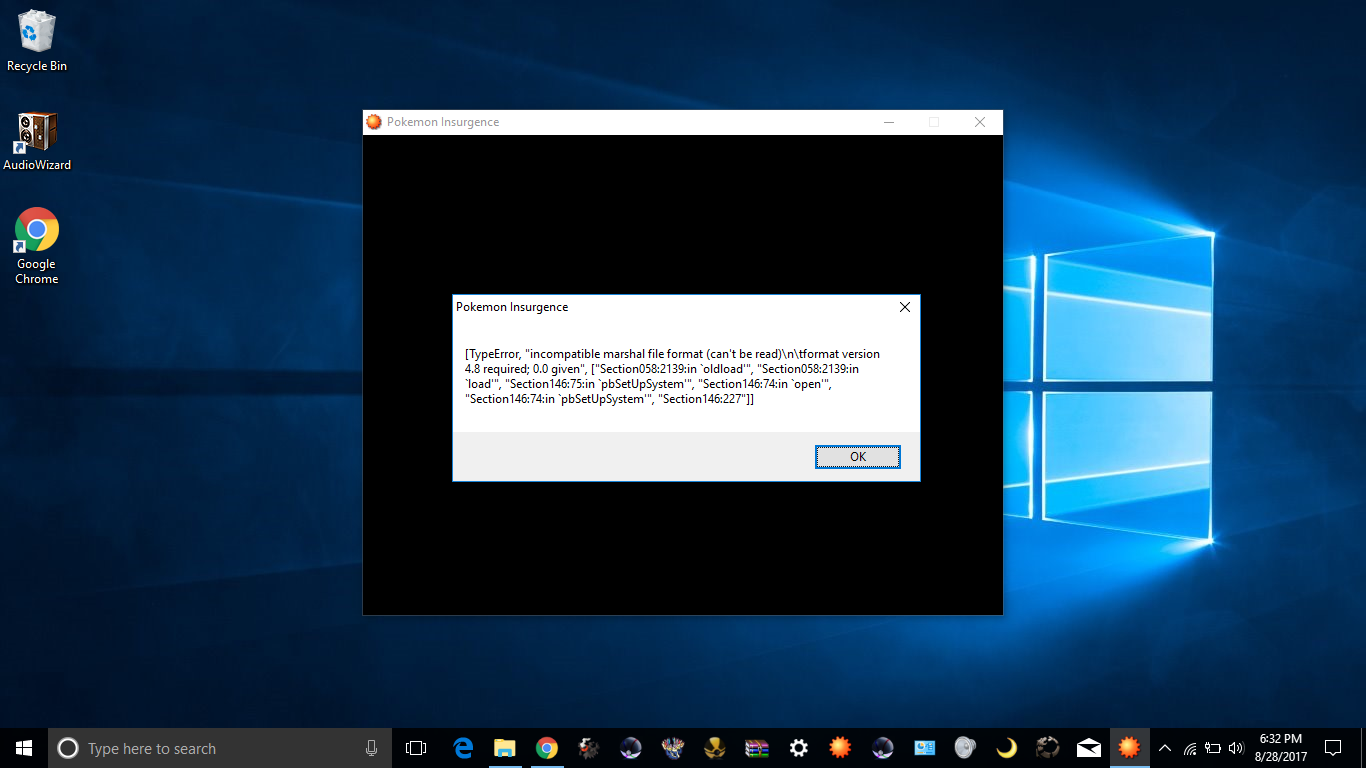Launch Microsoft Edge from taskbar
The image size is (1366, 768).
[x=463, y=748]
